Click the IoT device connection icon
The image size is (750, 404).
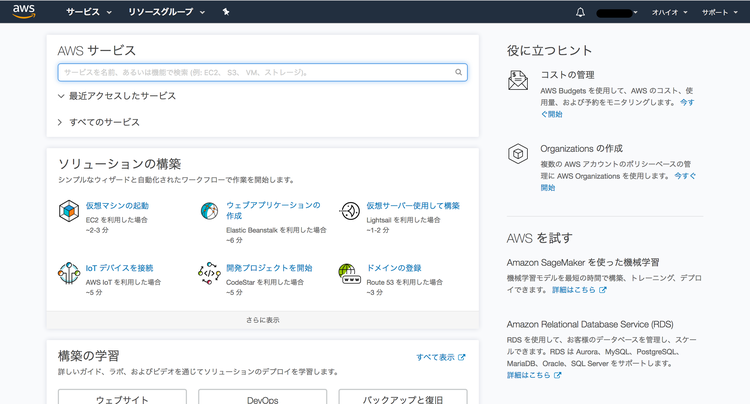[x=69, y=273]
